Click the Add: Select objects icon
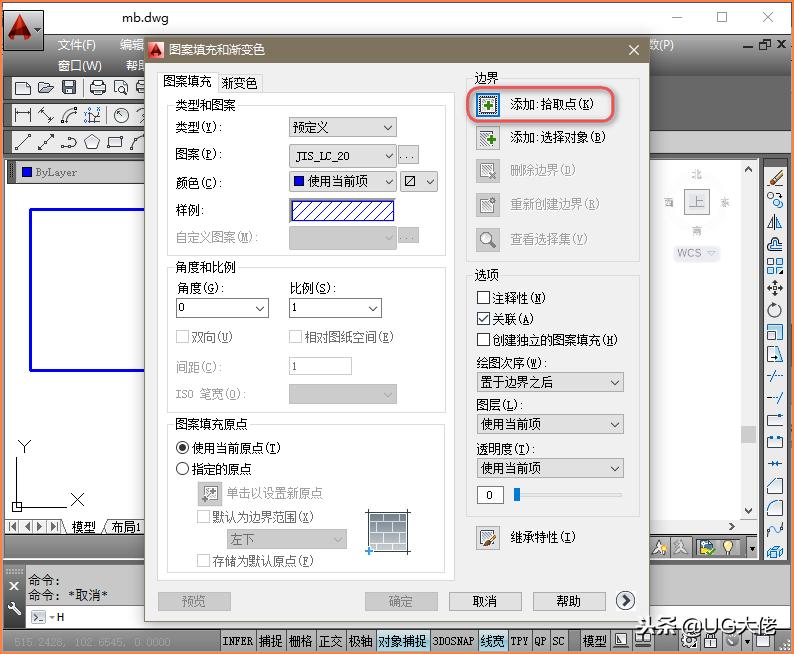Viewport: 794px width, 654px height. coord(488,138)
